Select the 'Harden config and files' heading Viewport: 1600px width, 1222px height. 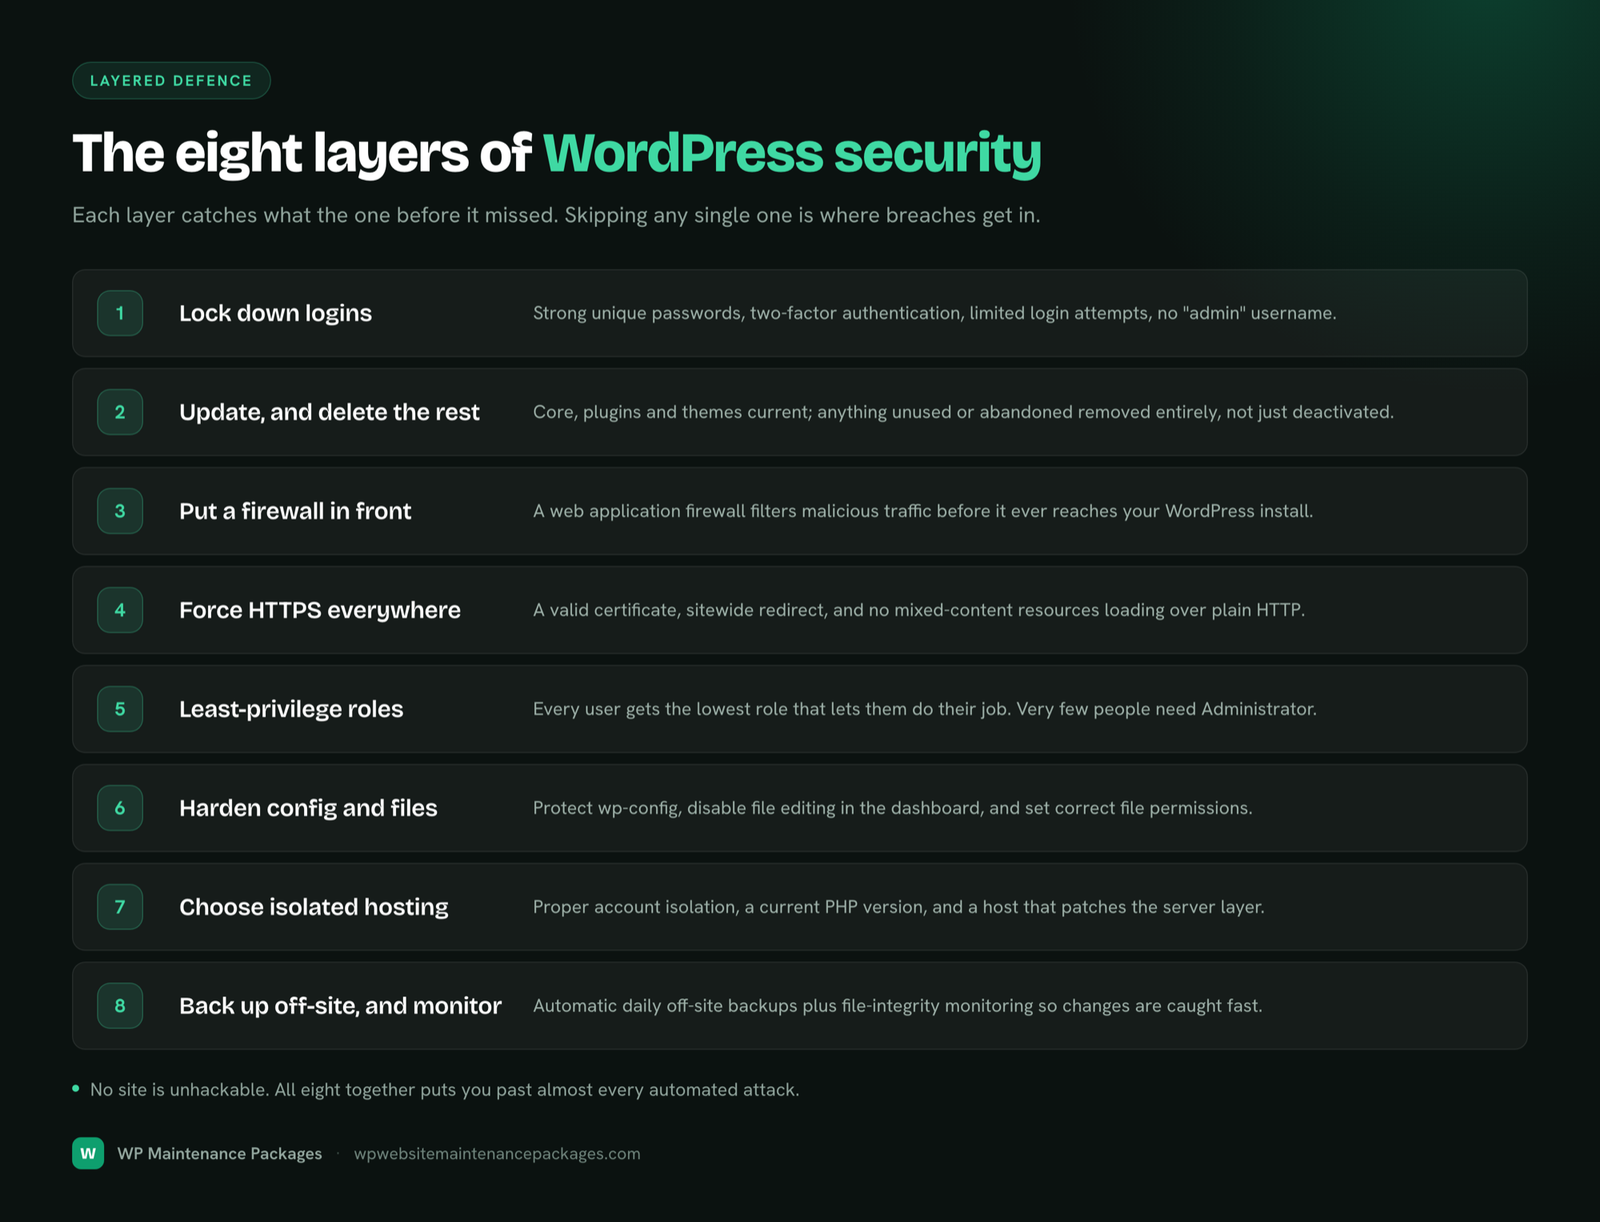pyautogui.click(x=308, y=808)
